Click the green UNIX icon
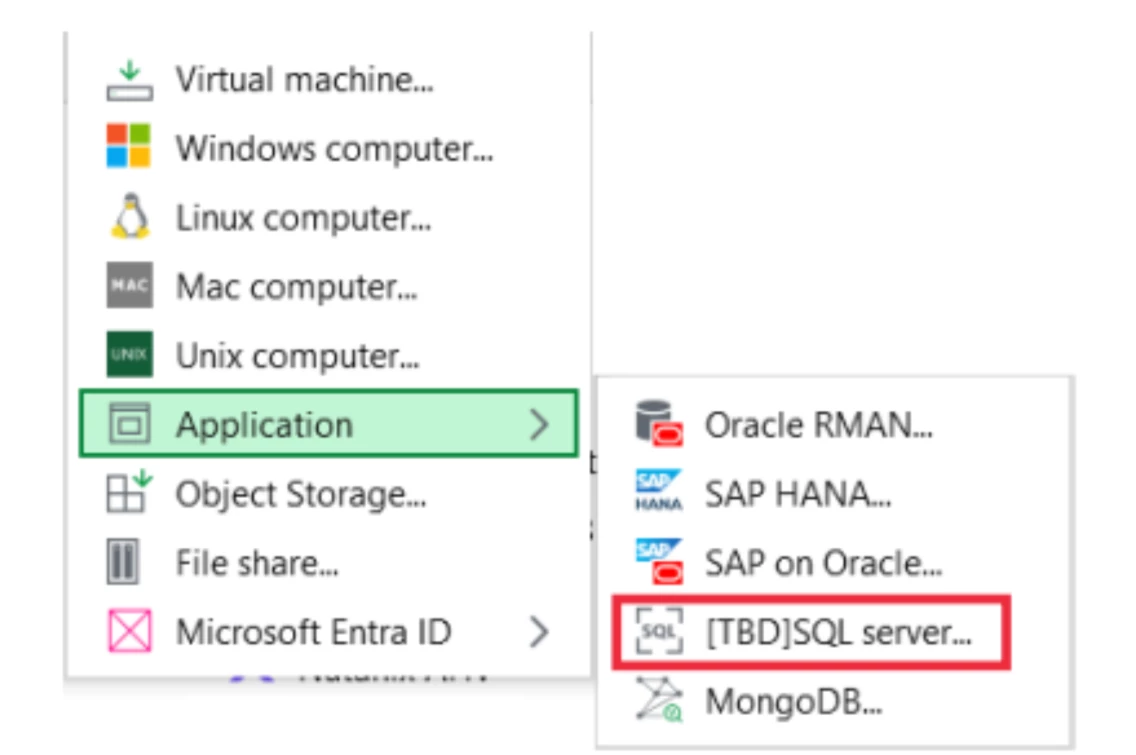Screen dimensions: 1136x755 pos(129,355)
